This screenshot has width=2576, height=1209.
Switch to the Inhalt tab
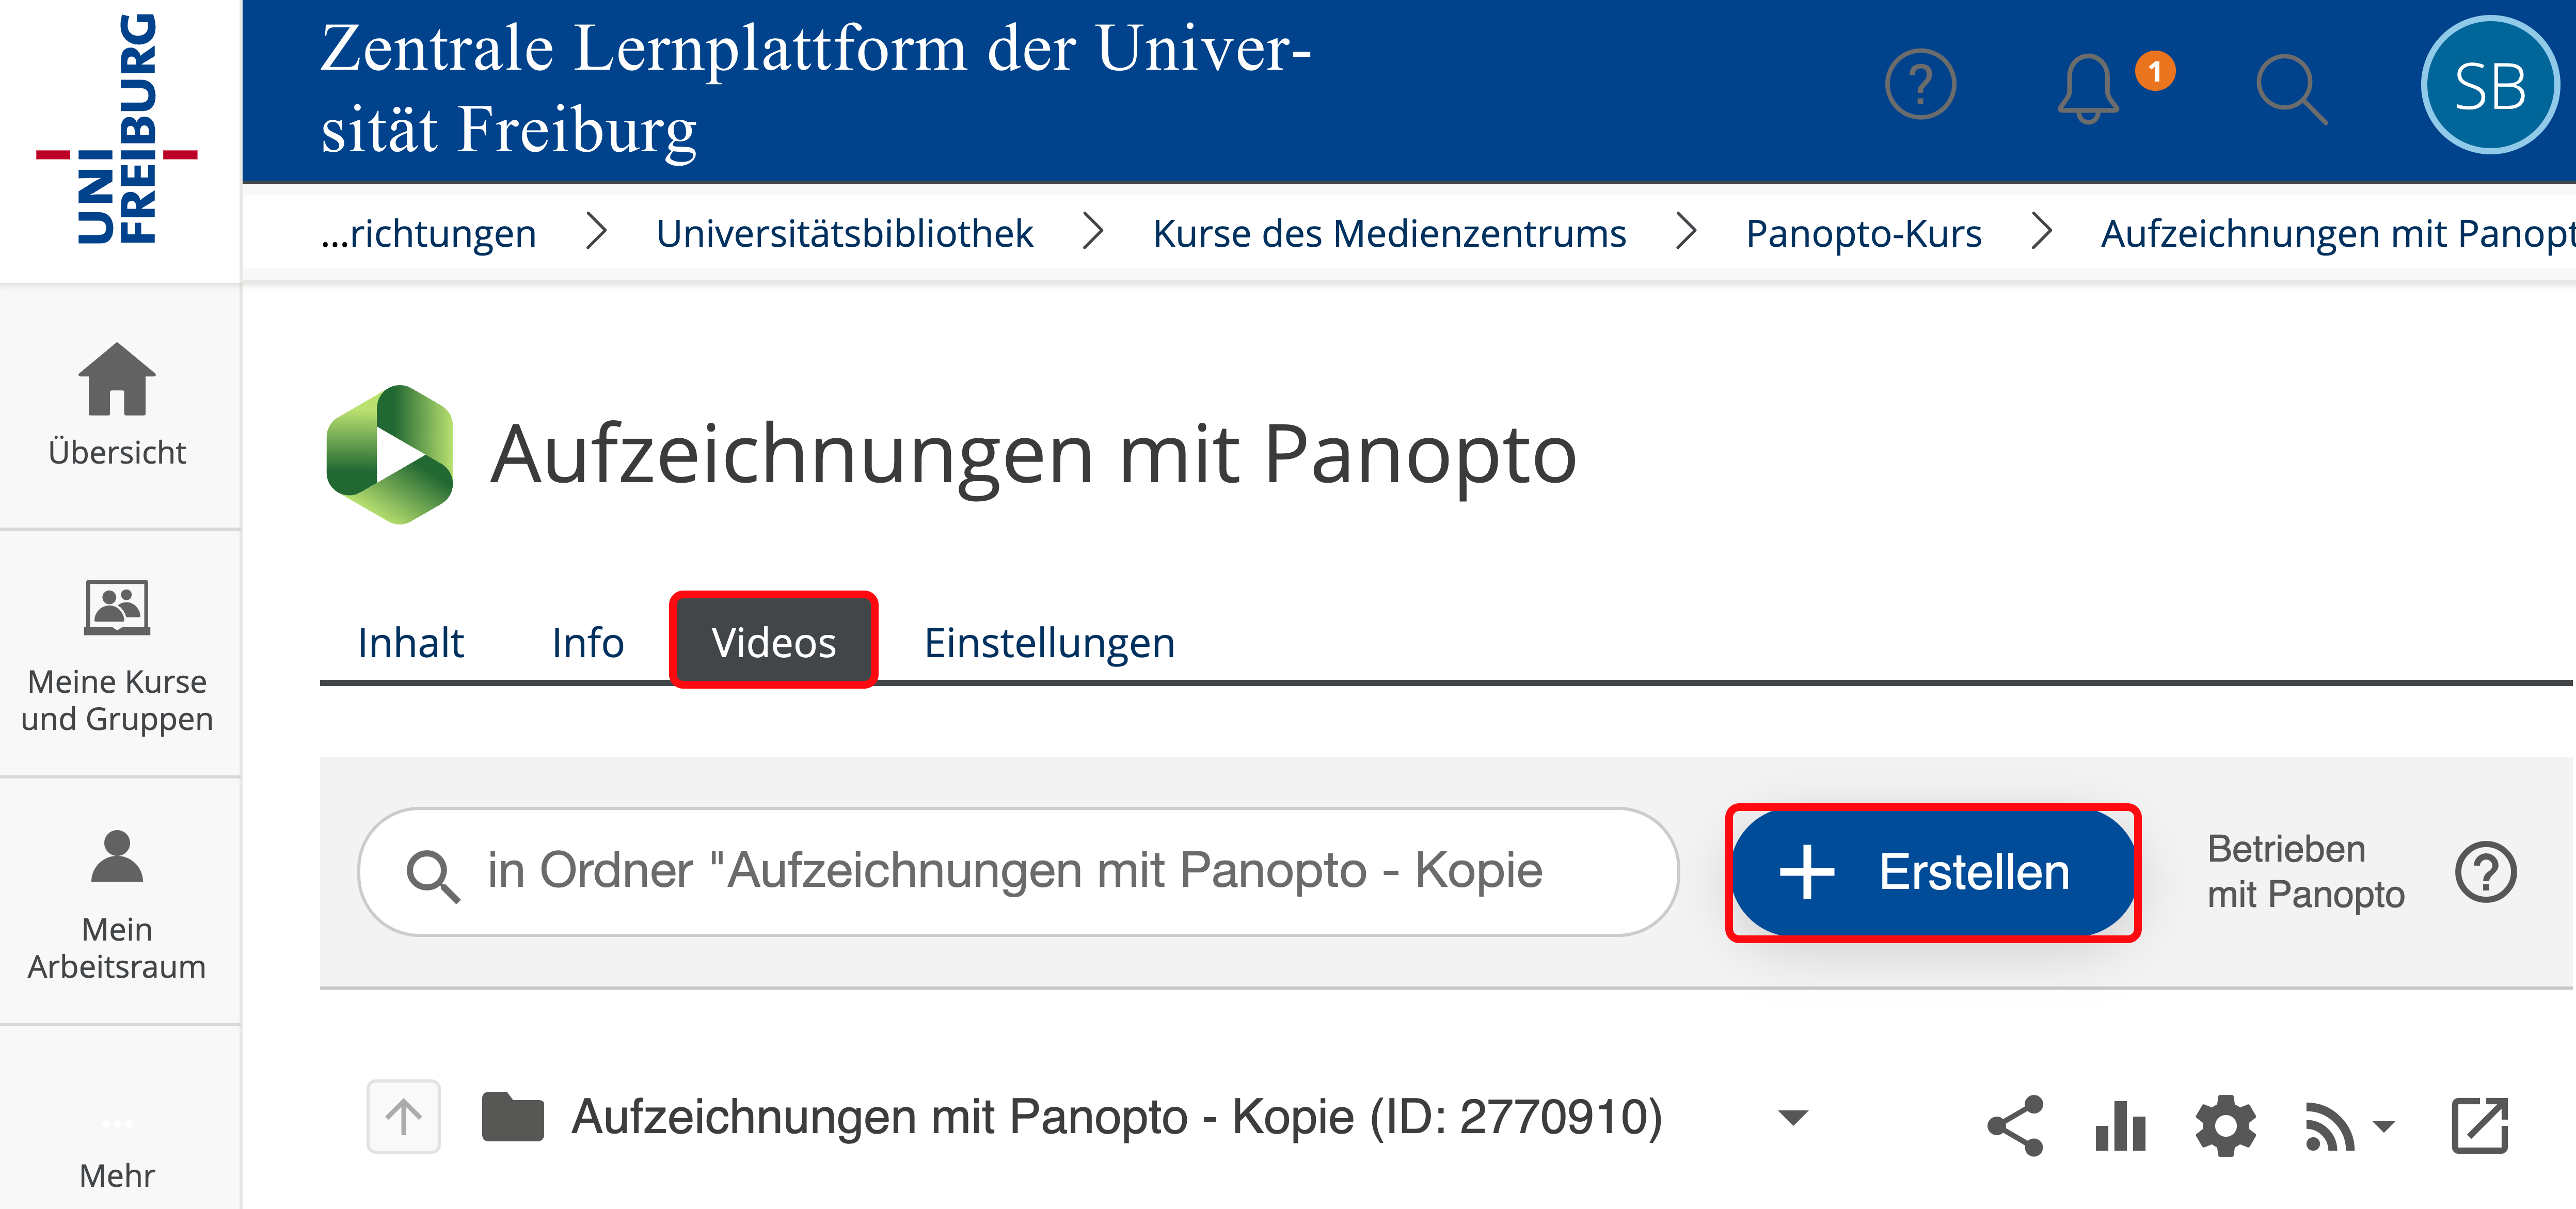pyautogui.click(x=410, y=642)
